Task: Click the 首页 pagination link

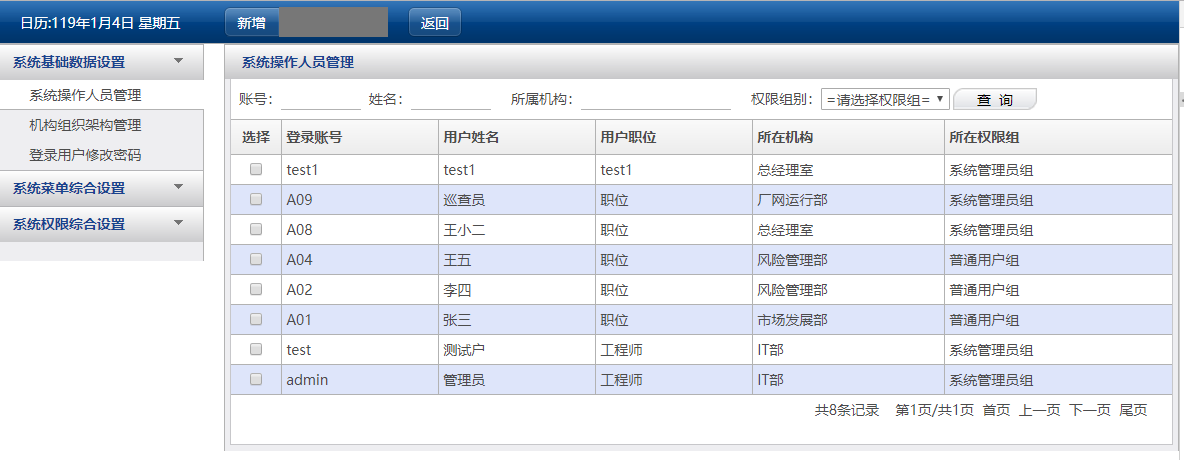Action: (996, 410)
